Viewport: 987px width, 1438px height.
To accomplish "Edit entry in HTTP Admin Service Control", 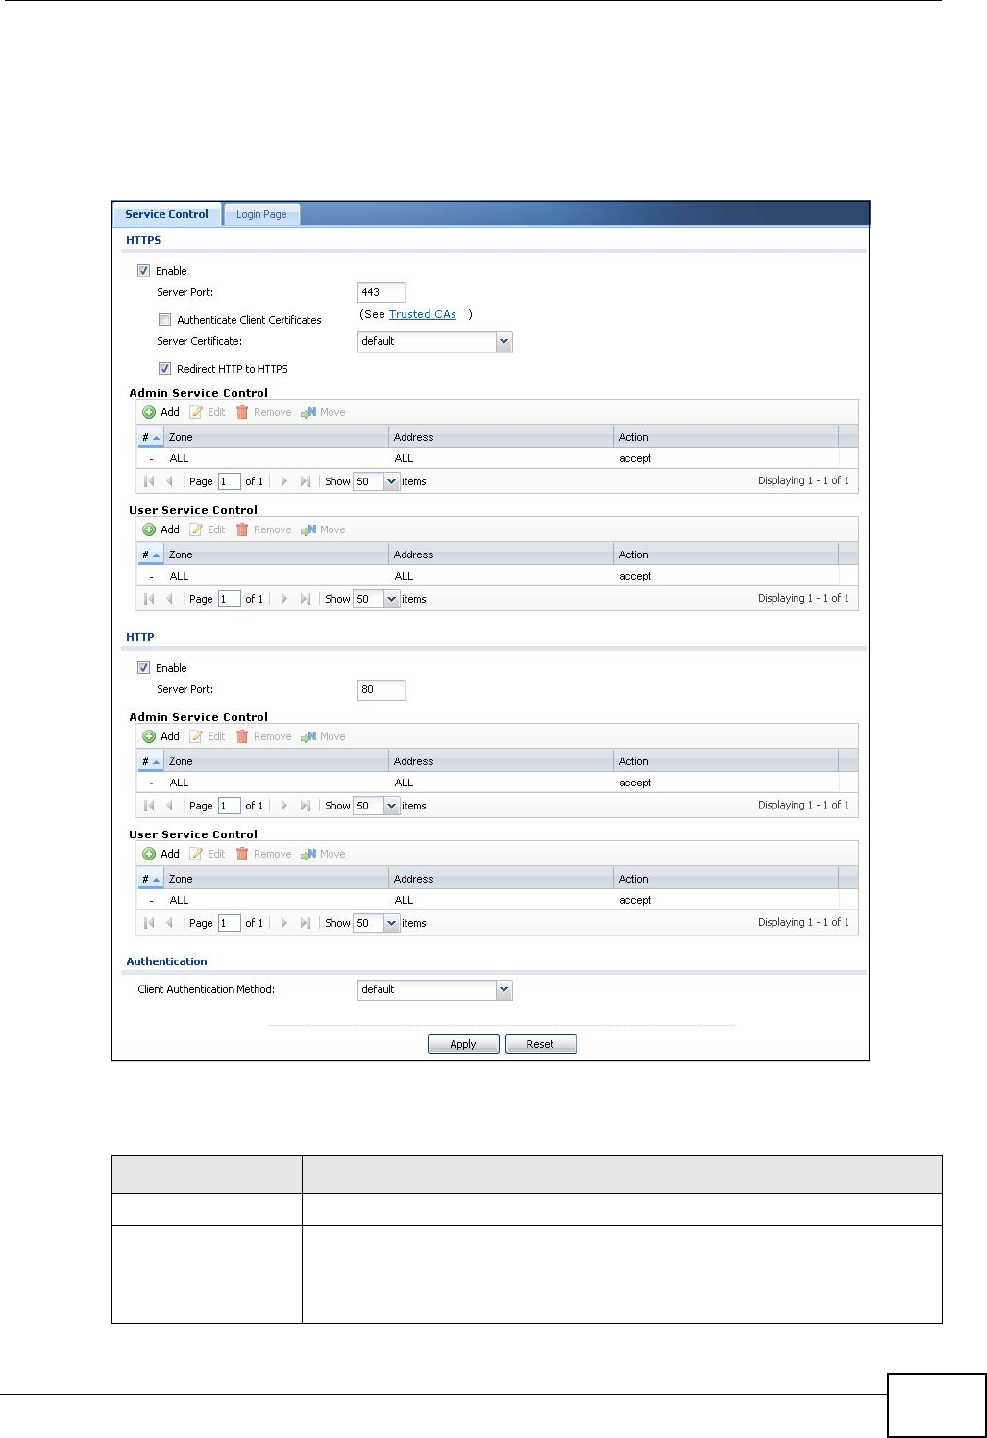I will click(208, 736).
